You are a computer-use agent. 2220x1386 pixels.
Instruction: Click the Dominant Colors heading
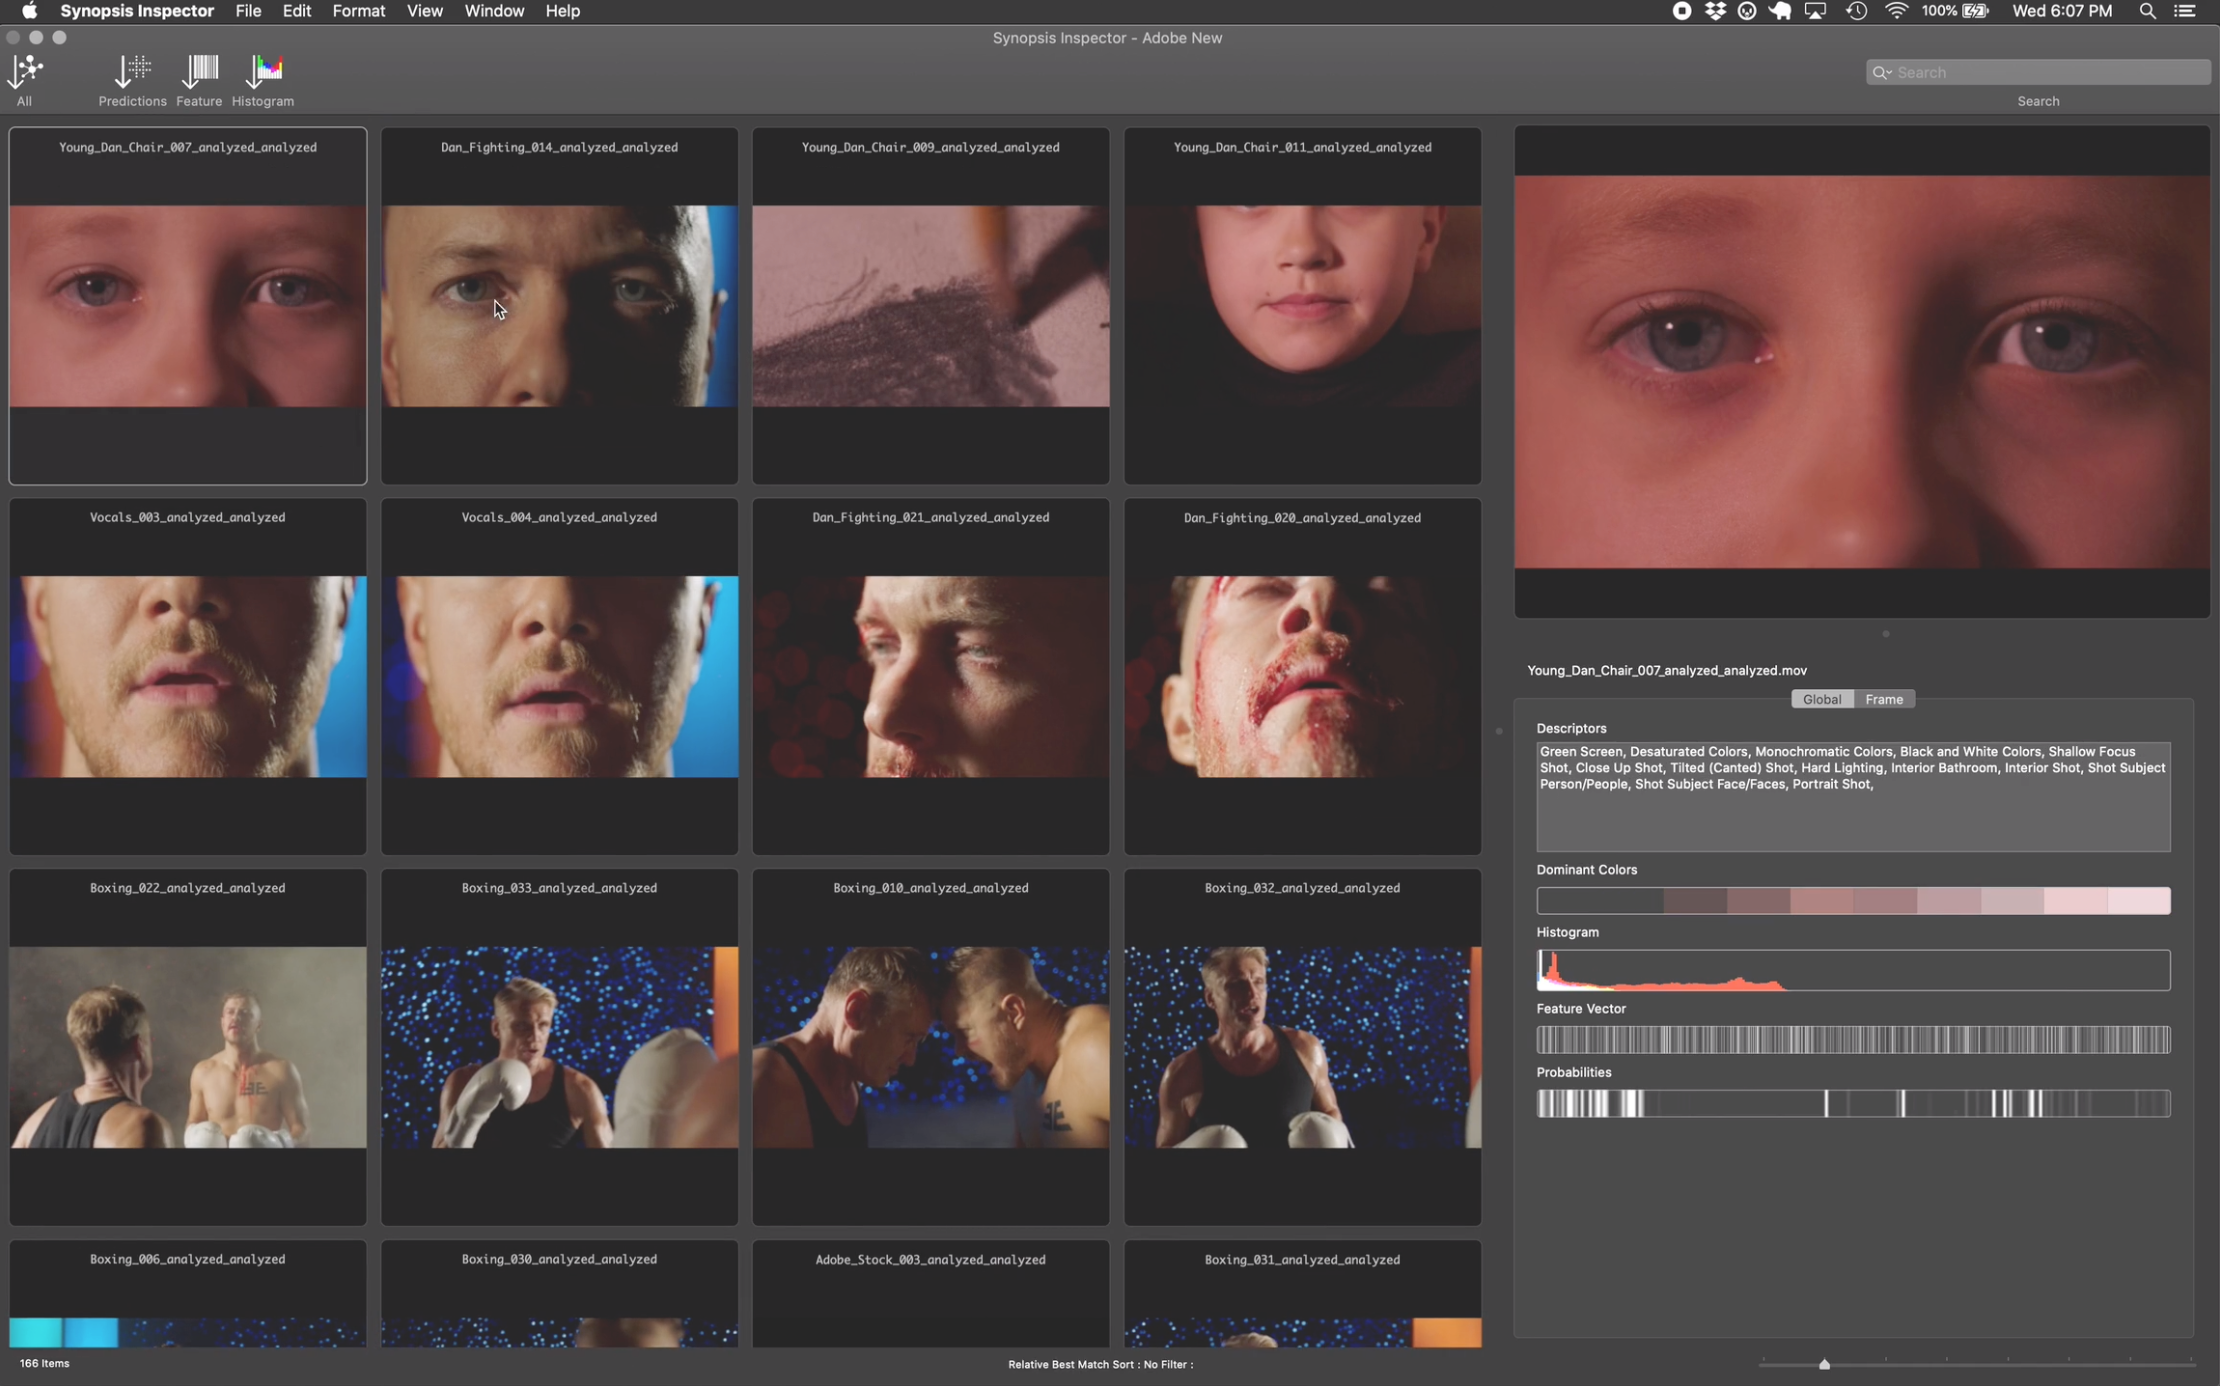(x=1587, y=870)
